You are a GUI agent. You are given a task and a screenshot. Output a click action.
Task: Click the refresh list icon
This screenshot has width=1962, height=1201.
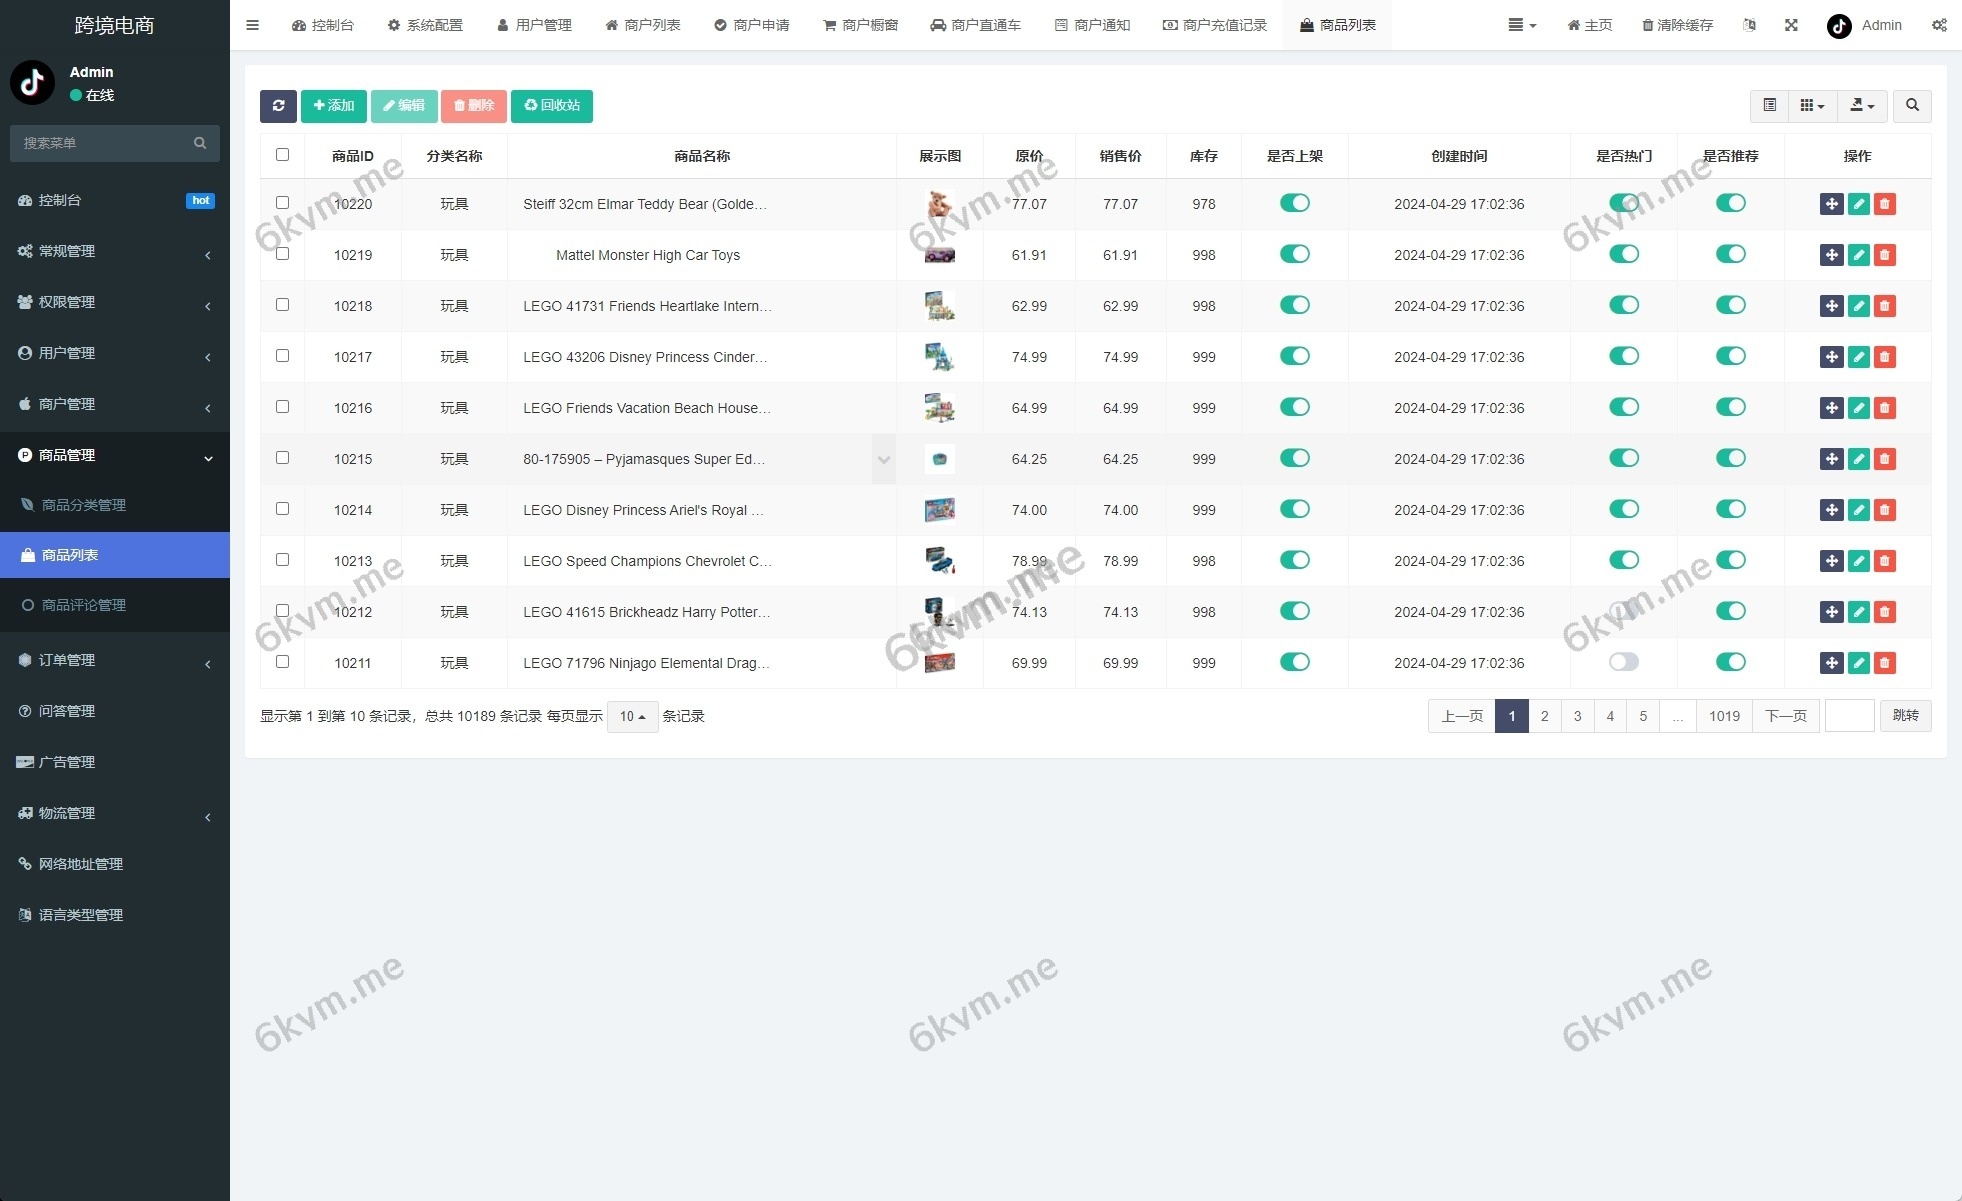278,106
